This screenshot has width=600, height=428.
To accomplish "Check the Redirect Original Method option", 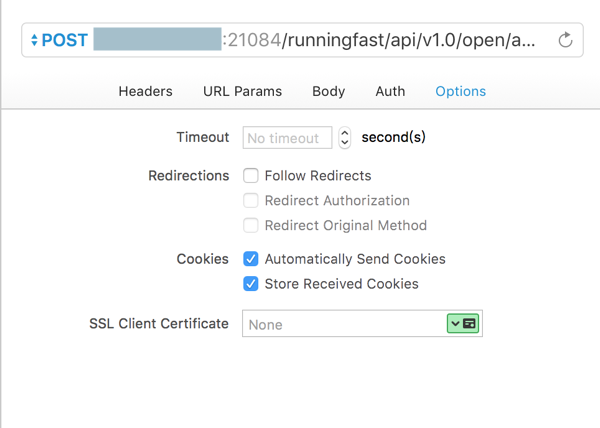I will (x=251, y=226).
